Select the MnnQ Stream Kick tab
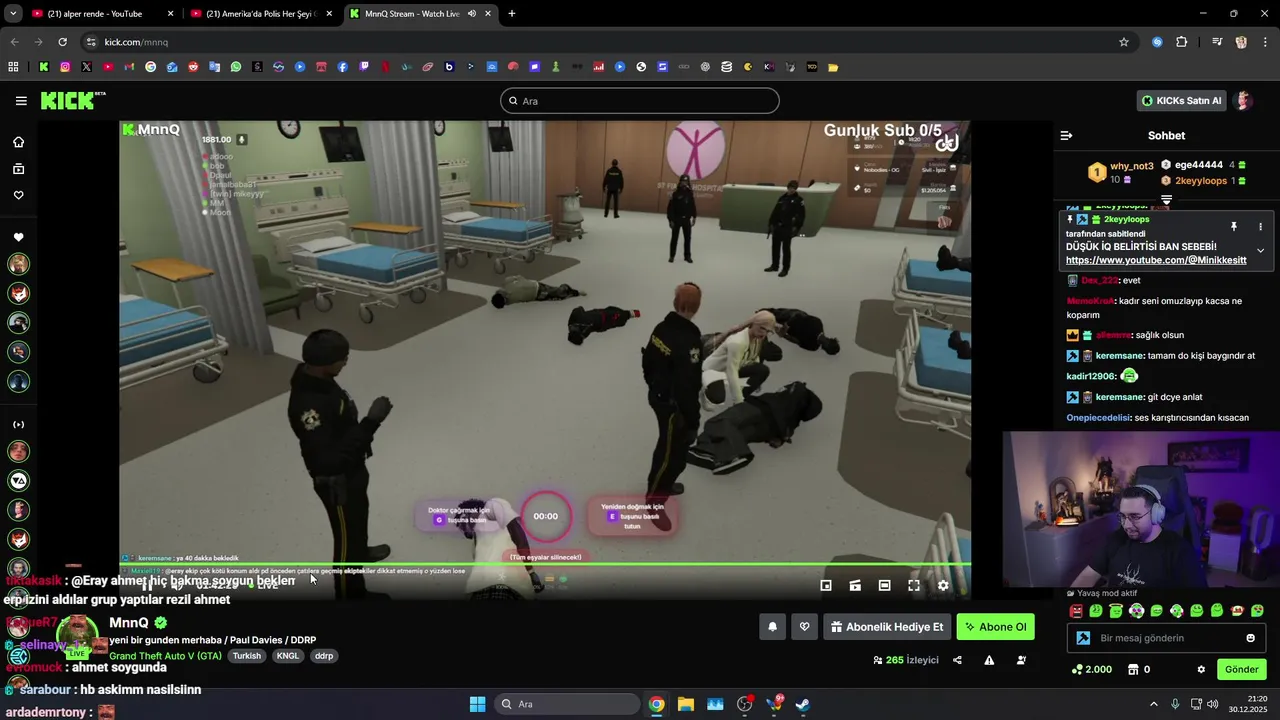The height and width of the screenshot is (720, 1280). point(420,14)
